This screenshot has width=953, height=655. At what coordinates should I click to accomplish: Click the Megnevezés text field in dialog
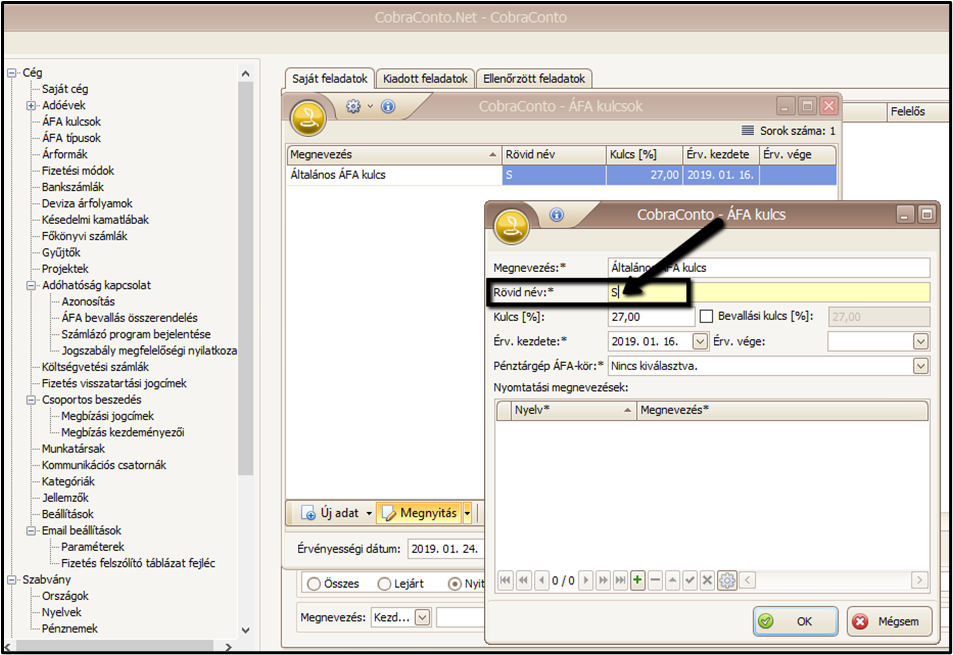[769, 268]
